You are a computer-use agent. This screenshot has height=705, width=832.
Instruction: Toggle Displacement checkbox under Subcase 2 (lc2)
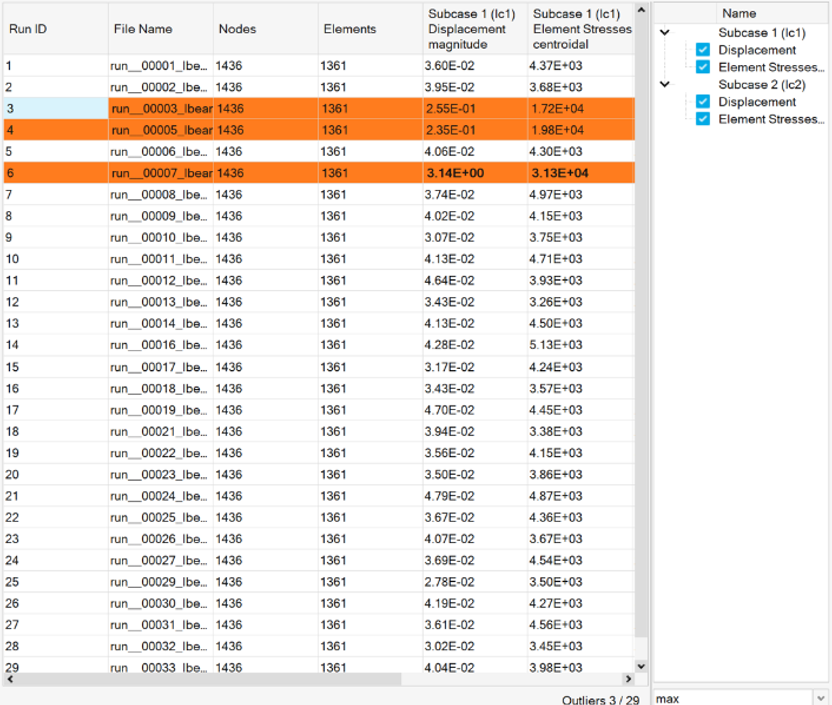pyautogui.click(x=703, y=102)
